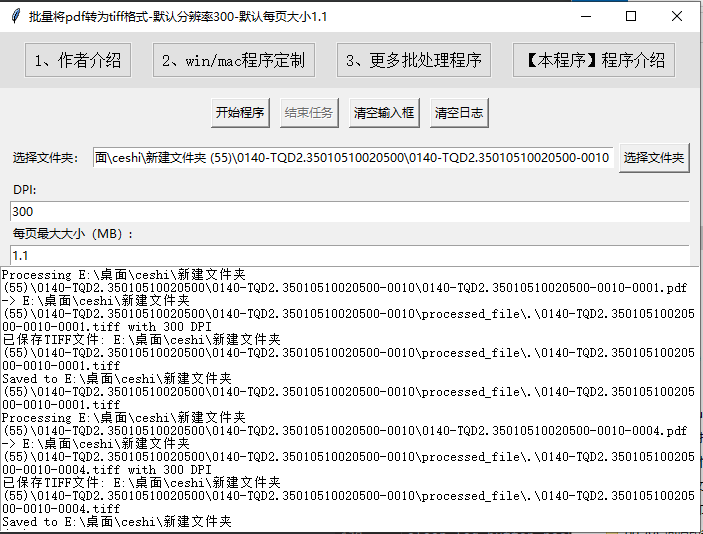Screen dimensions: 703x534
Task: Click the DPI input field showing 300
Action: point(350,212)
